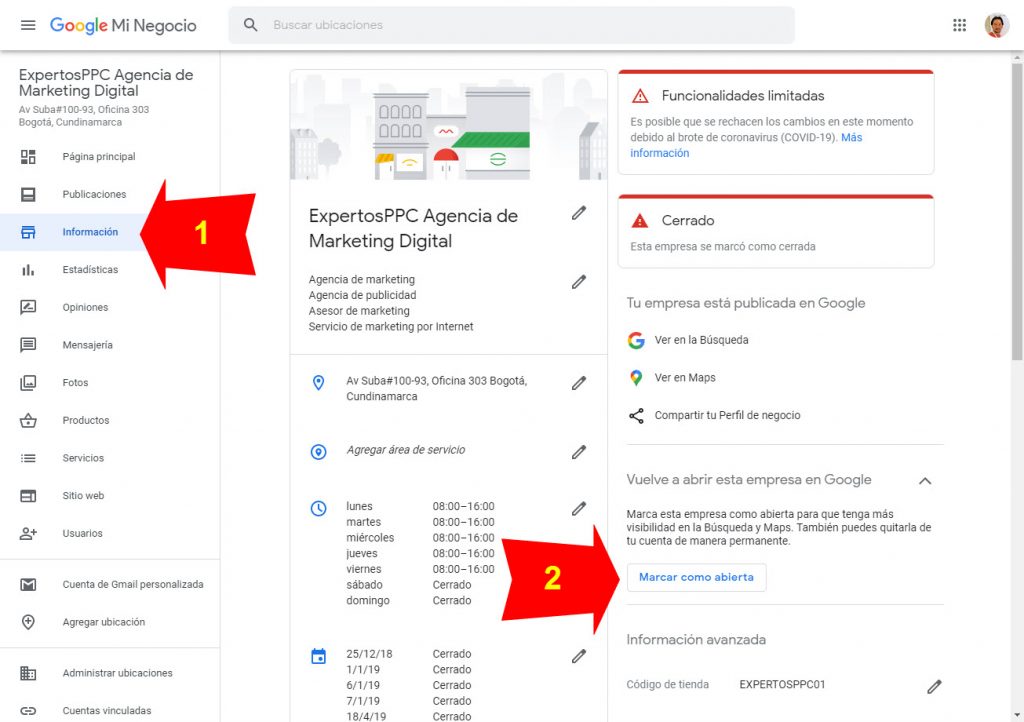
Task: Edit the business name with the pencil icon
Action: point(579,212)
